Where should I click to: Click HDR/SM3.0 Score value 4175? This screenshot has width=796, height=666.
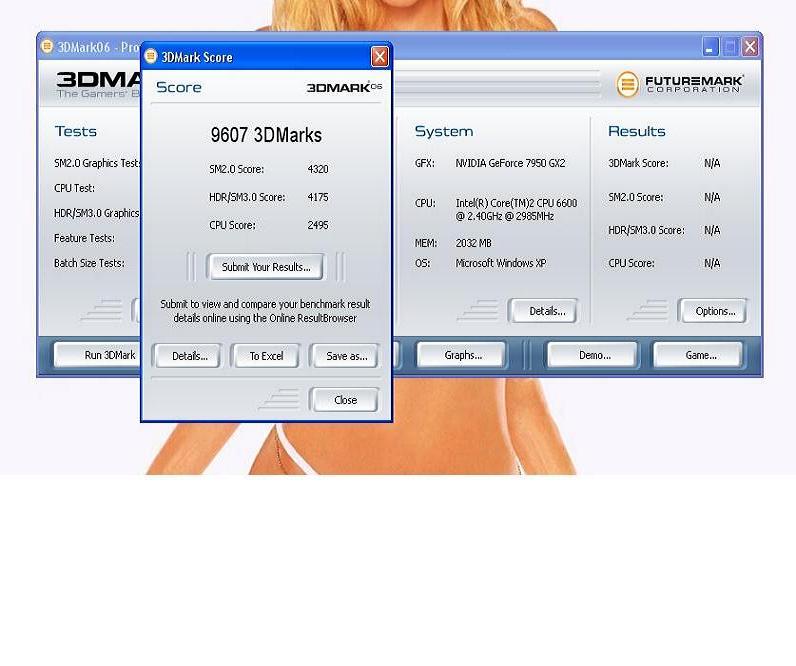[318, 197]
